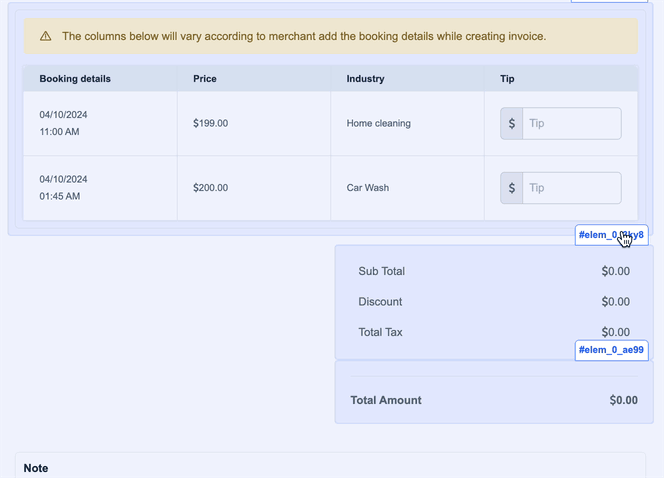664x478 pixels.
Task: Focus the Tip input for Car Wash
Action: [571, 188]
